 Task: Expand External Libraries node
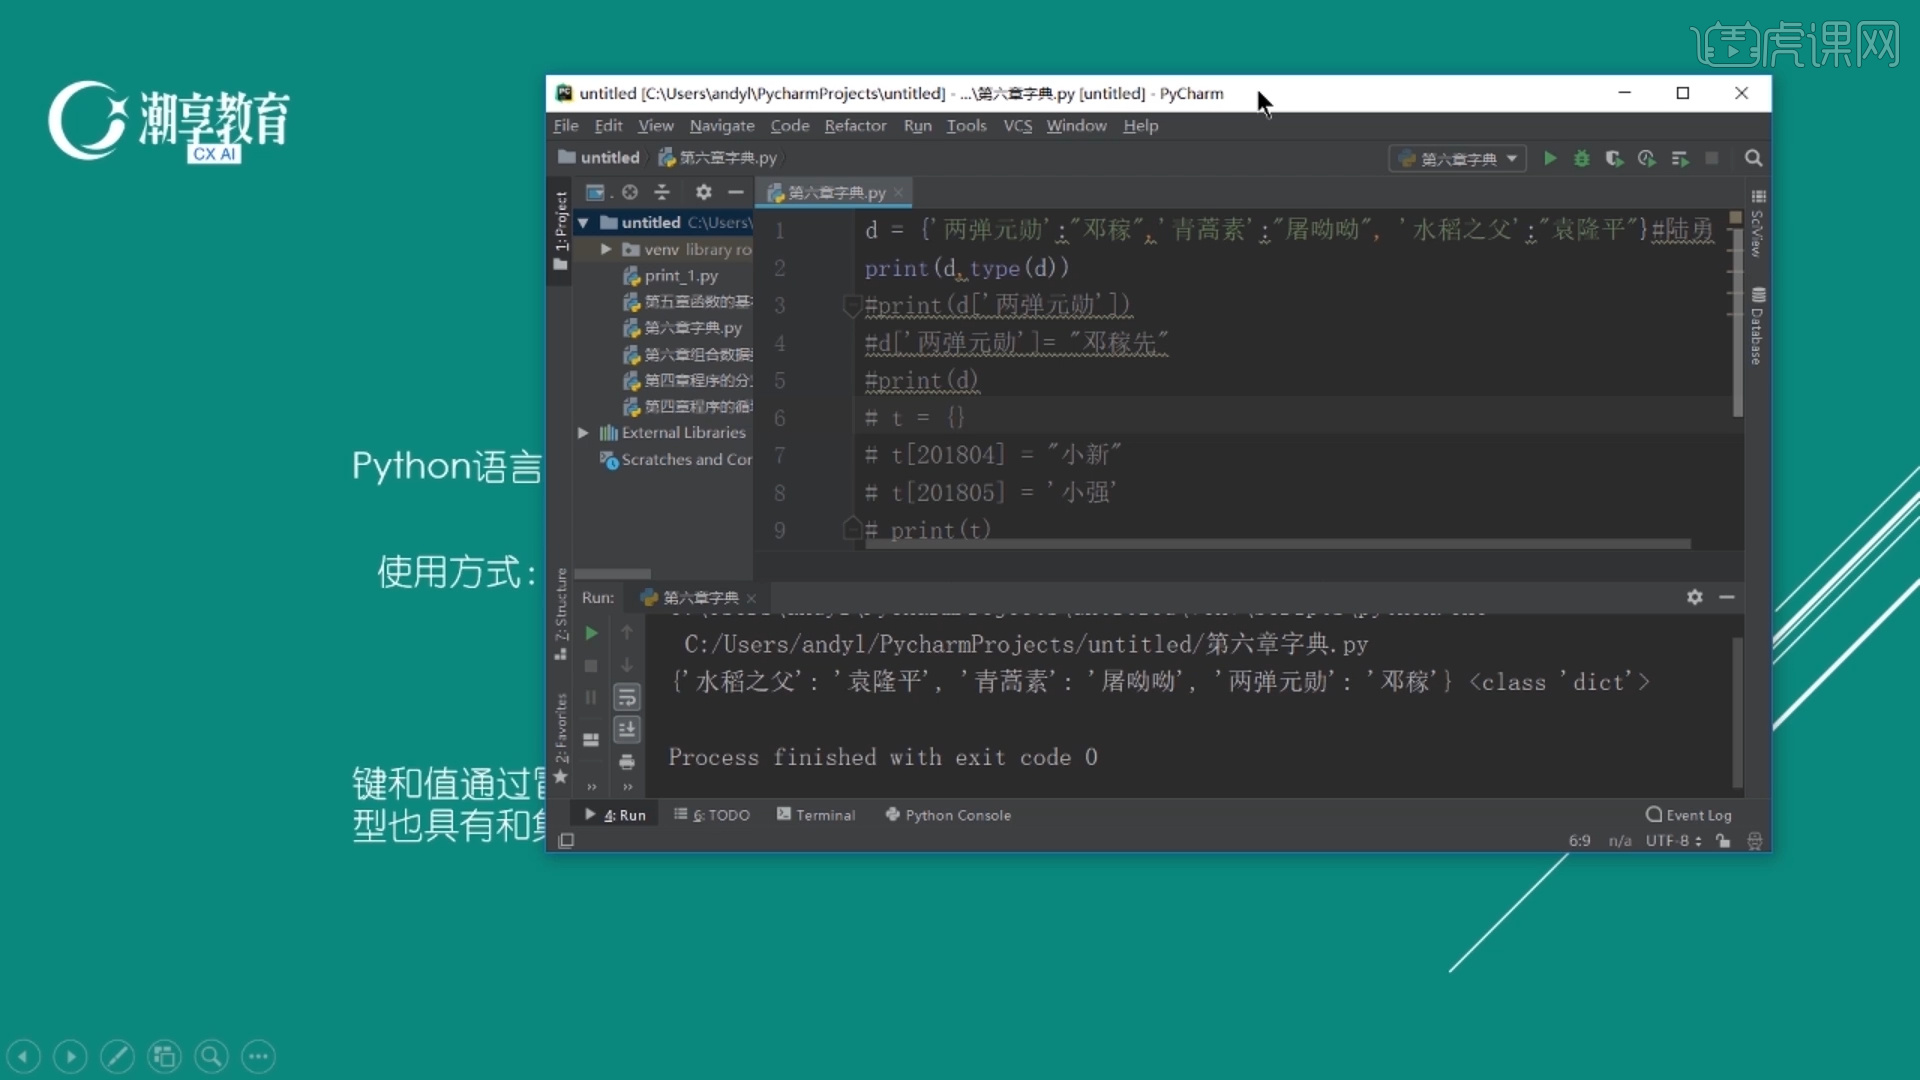pyautogui.click(x=583, y=433)
